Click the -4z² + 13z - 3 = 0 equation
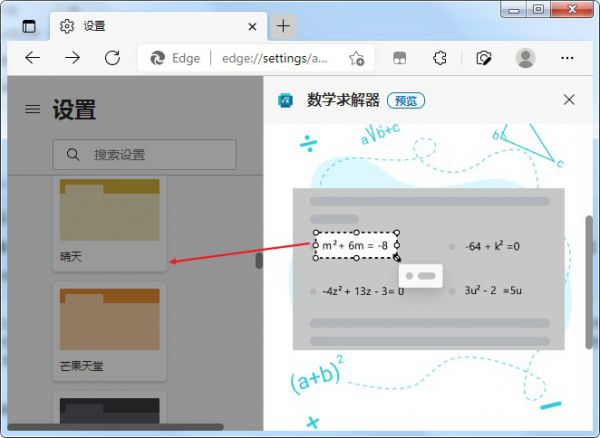 (363, 291)
